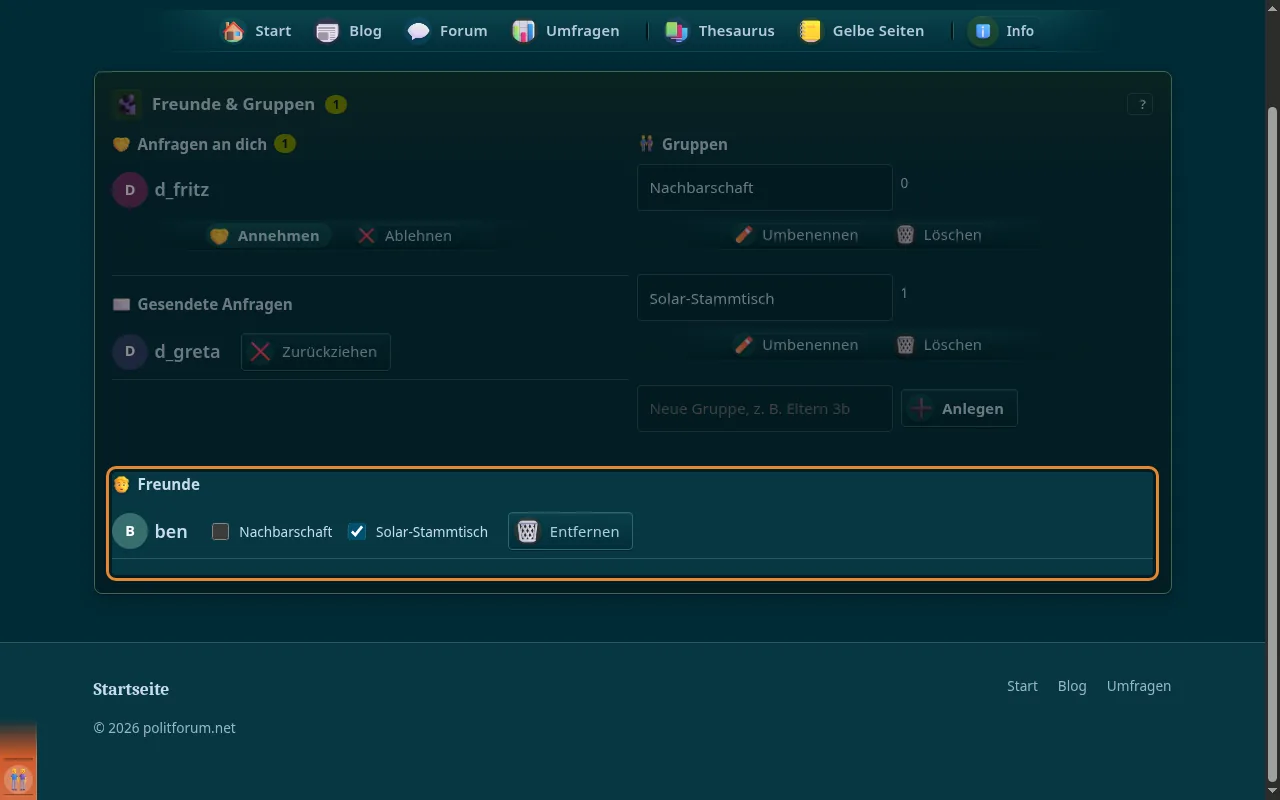Click the Umfragen chart icon
Image resolution: width=1280 pixels, height=800 pixels.
tap(523, 31)
